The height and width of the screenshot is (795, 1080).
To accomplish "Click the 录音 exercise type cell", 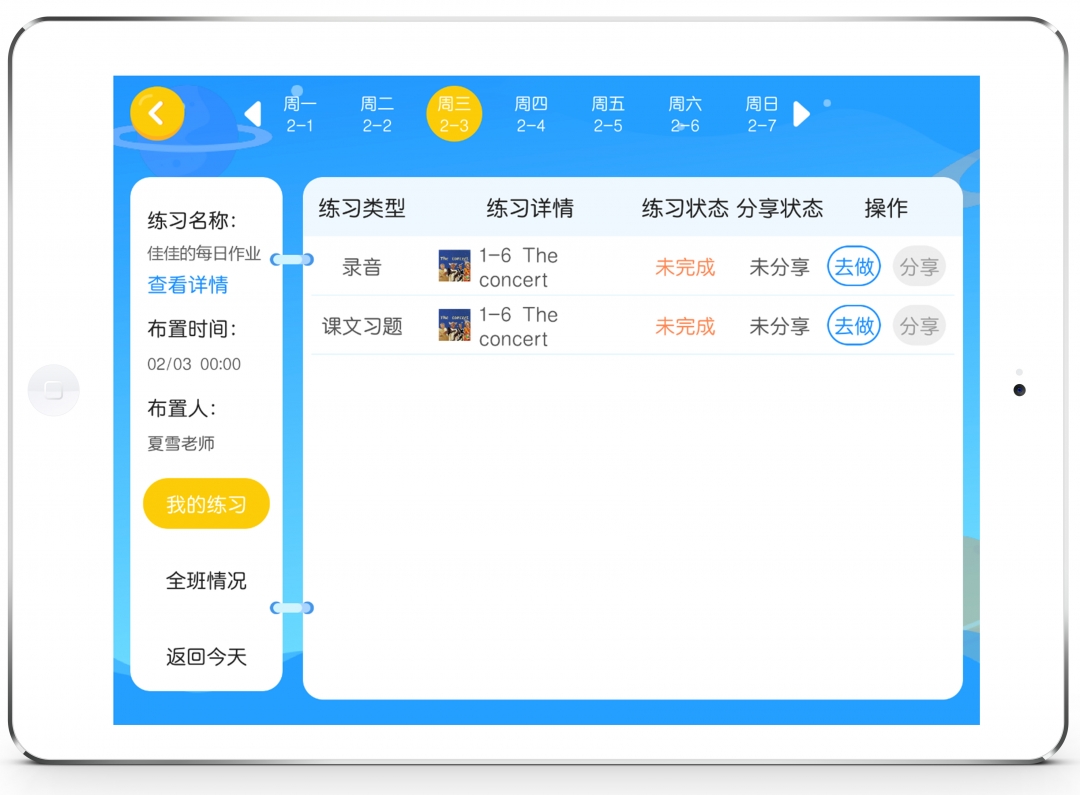I will click(x=362, y=267).
